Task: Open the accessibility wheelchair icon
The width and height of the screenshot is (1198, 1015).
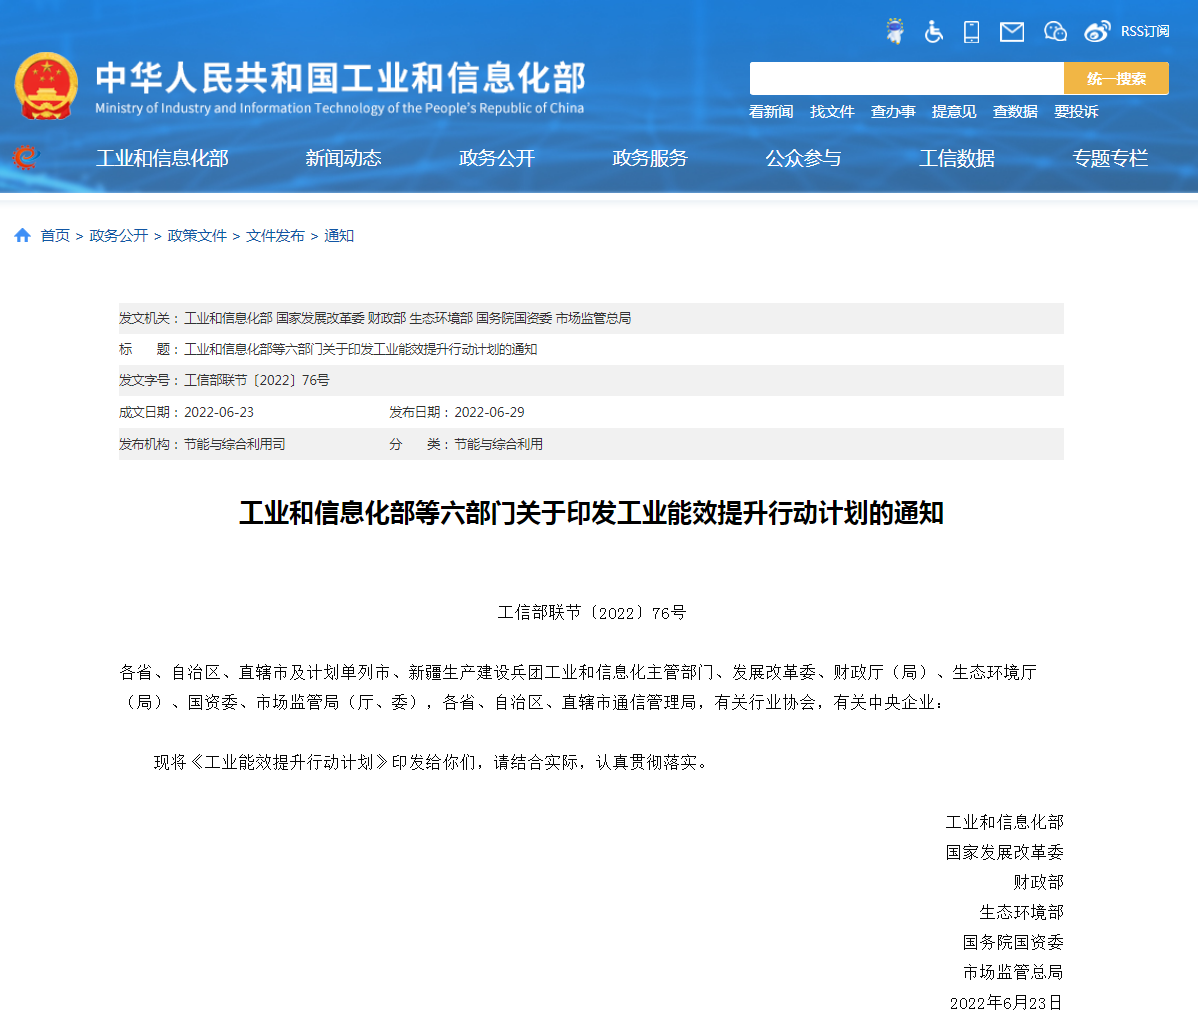Action: coord(934,31)
